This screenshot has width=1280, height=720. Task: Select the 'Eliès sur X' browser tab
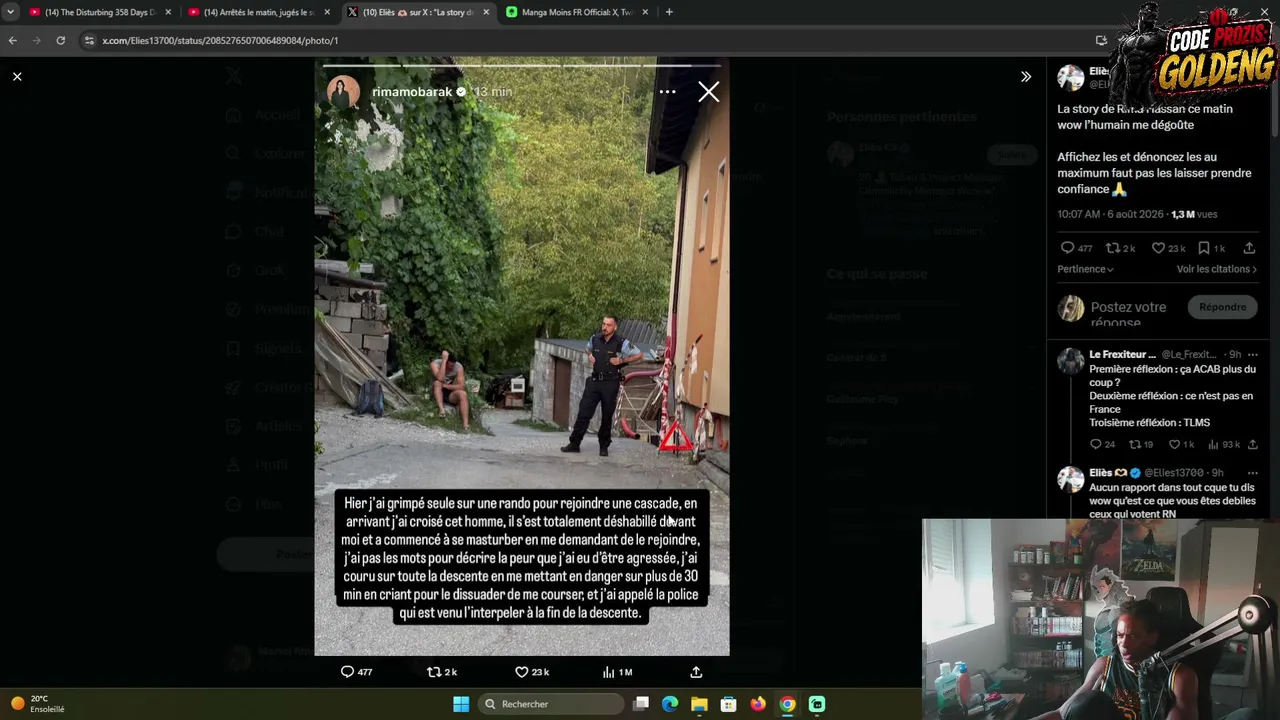click(x=418, y=12)
